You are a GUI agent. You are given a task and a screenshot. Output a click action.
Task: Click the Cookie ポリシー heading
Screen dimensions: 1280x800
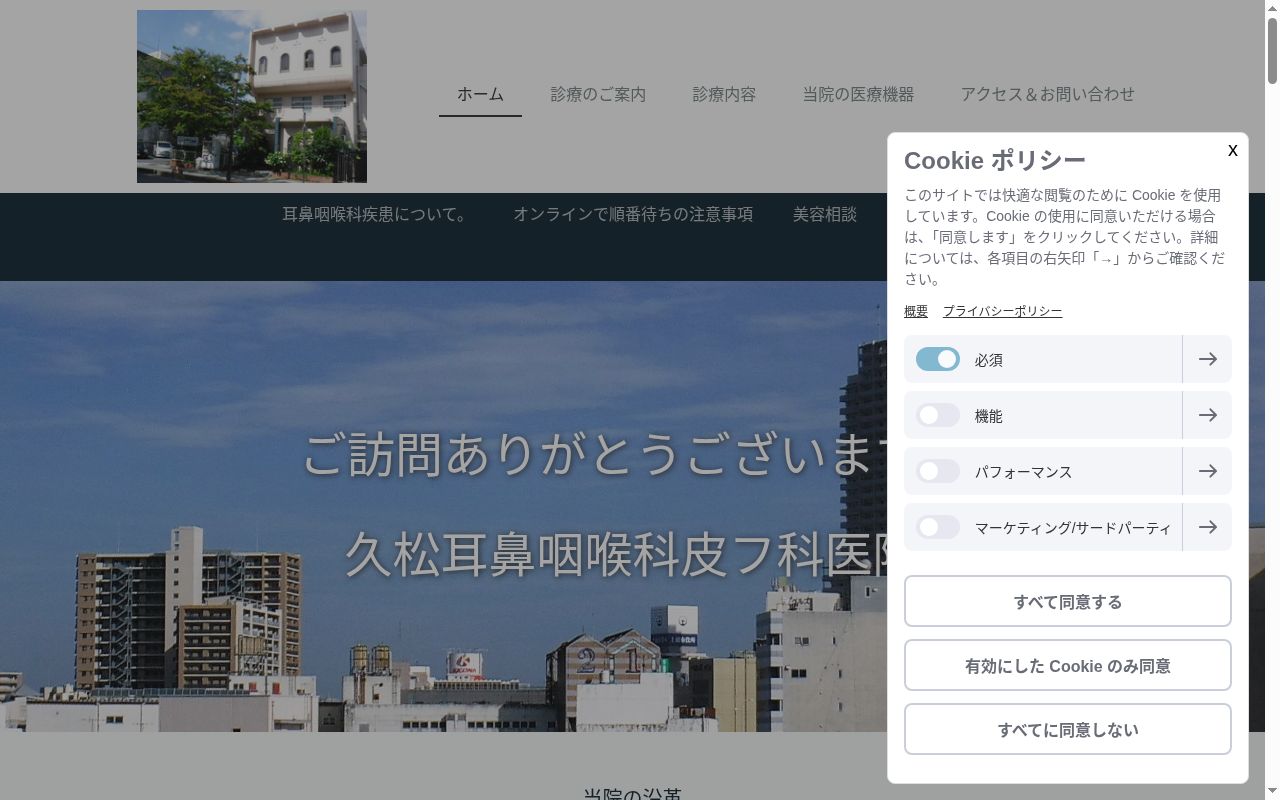click(x=994, y=160)
